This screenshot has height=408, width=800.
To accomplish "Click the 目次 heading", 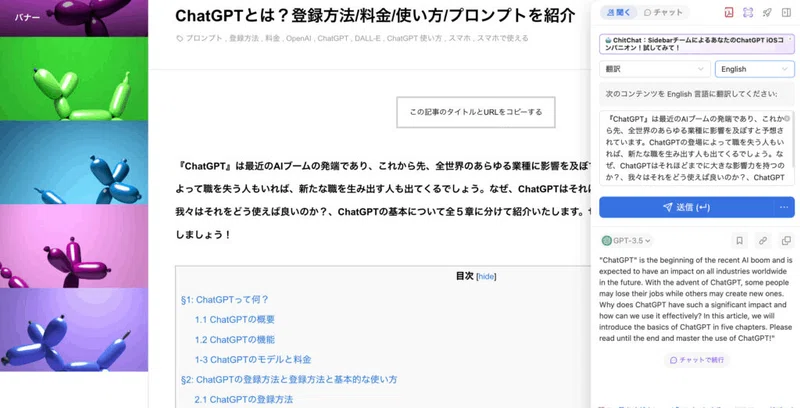I will (x=465, y=276).
